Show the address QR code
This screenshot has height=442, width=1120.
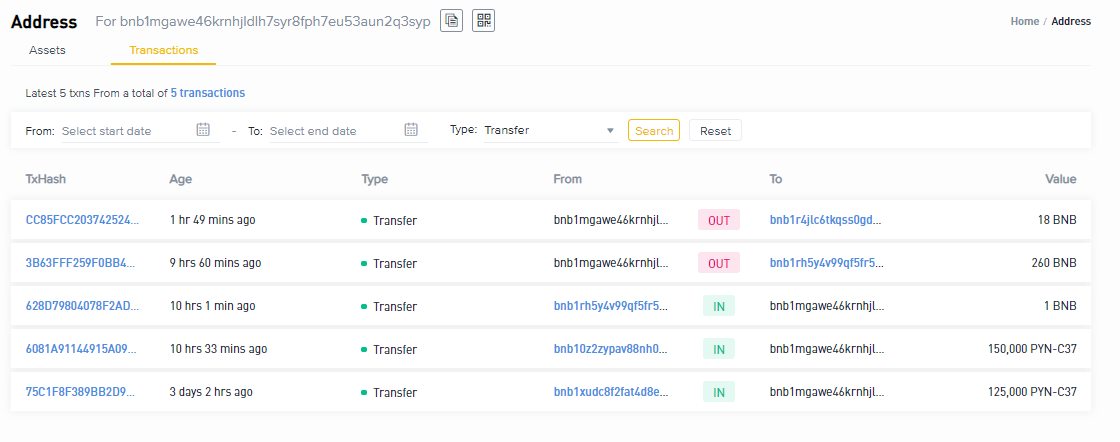484,21
